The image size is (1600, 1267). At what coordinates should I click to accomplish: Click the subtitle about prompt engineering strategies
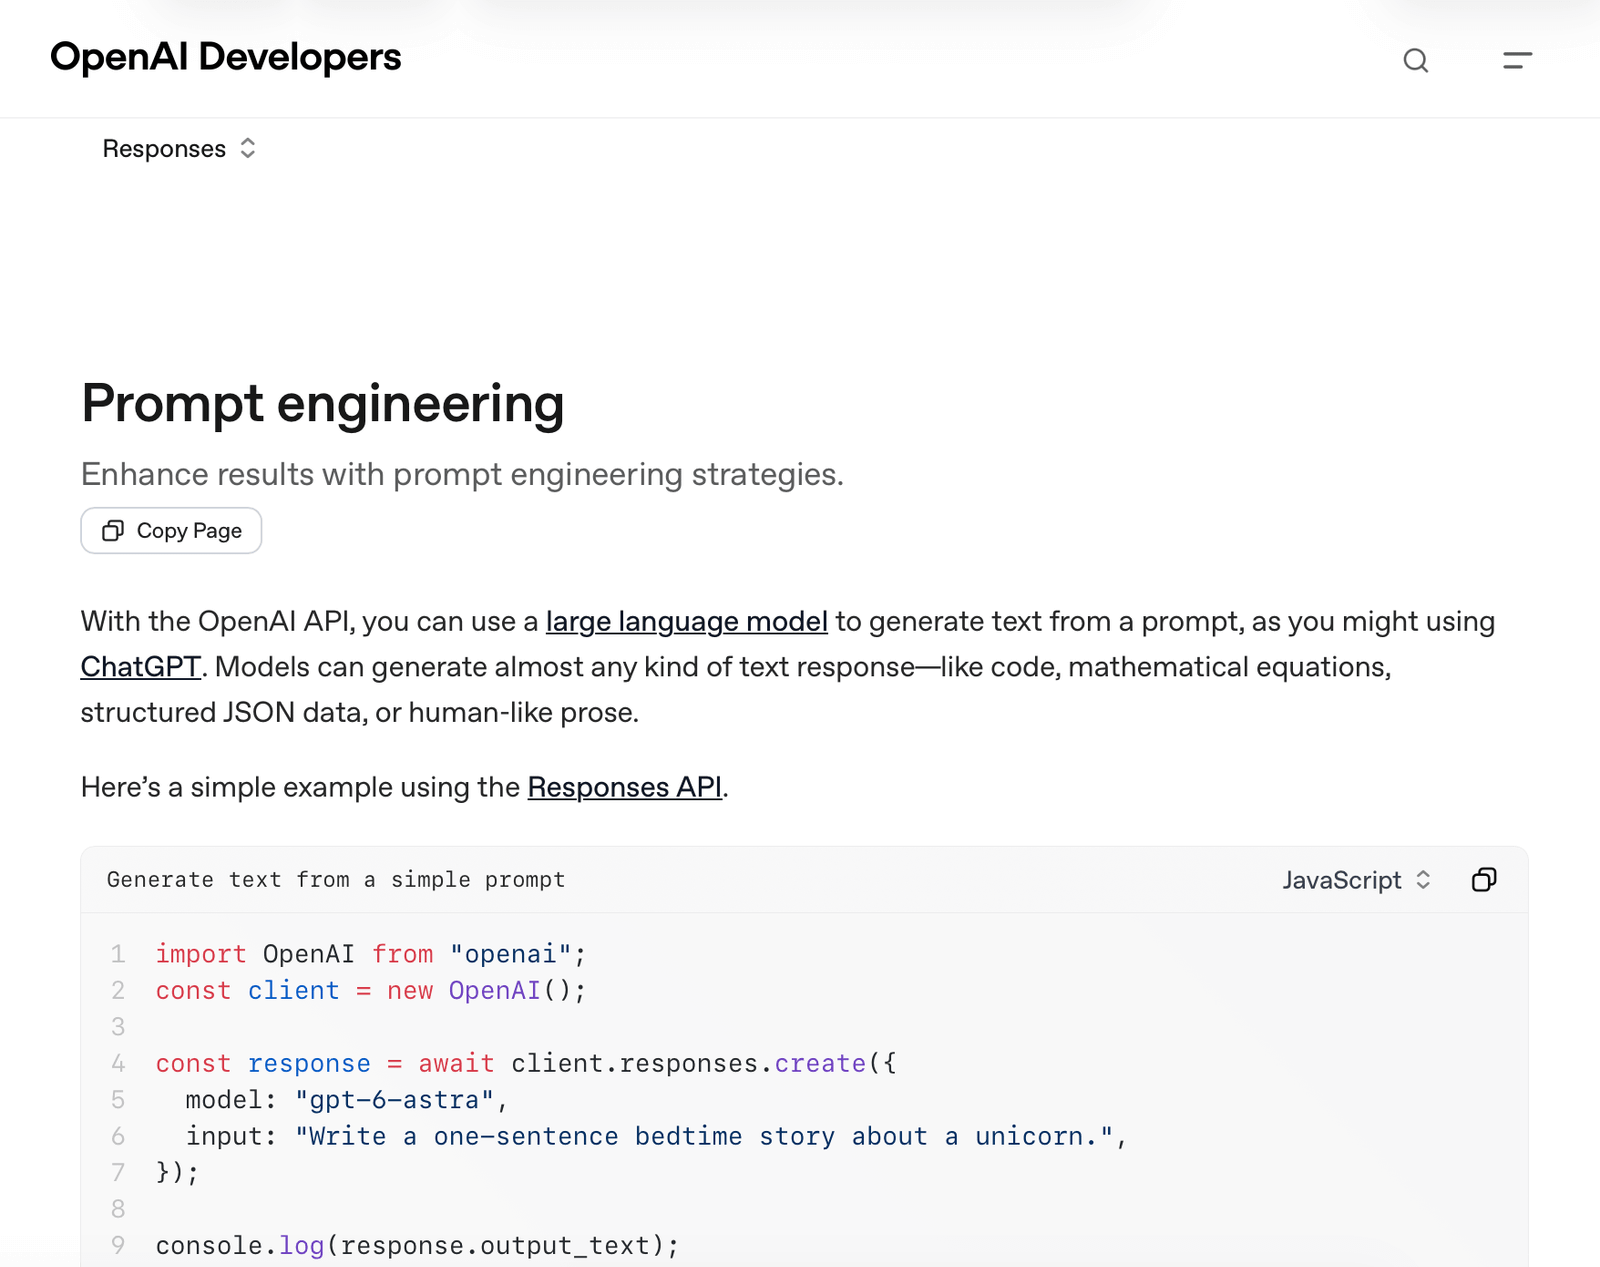[x=462, y=474]
